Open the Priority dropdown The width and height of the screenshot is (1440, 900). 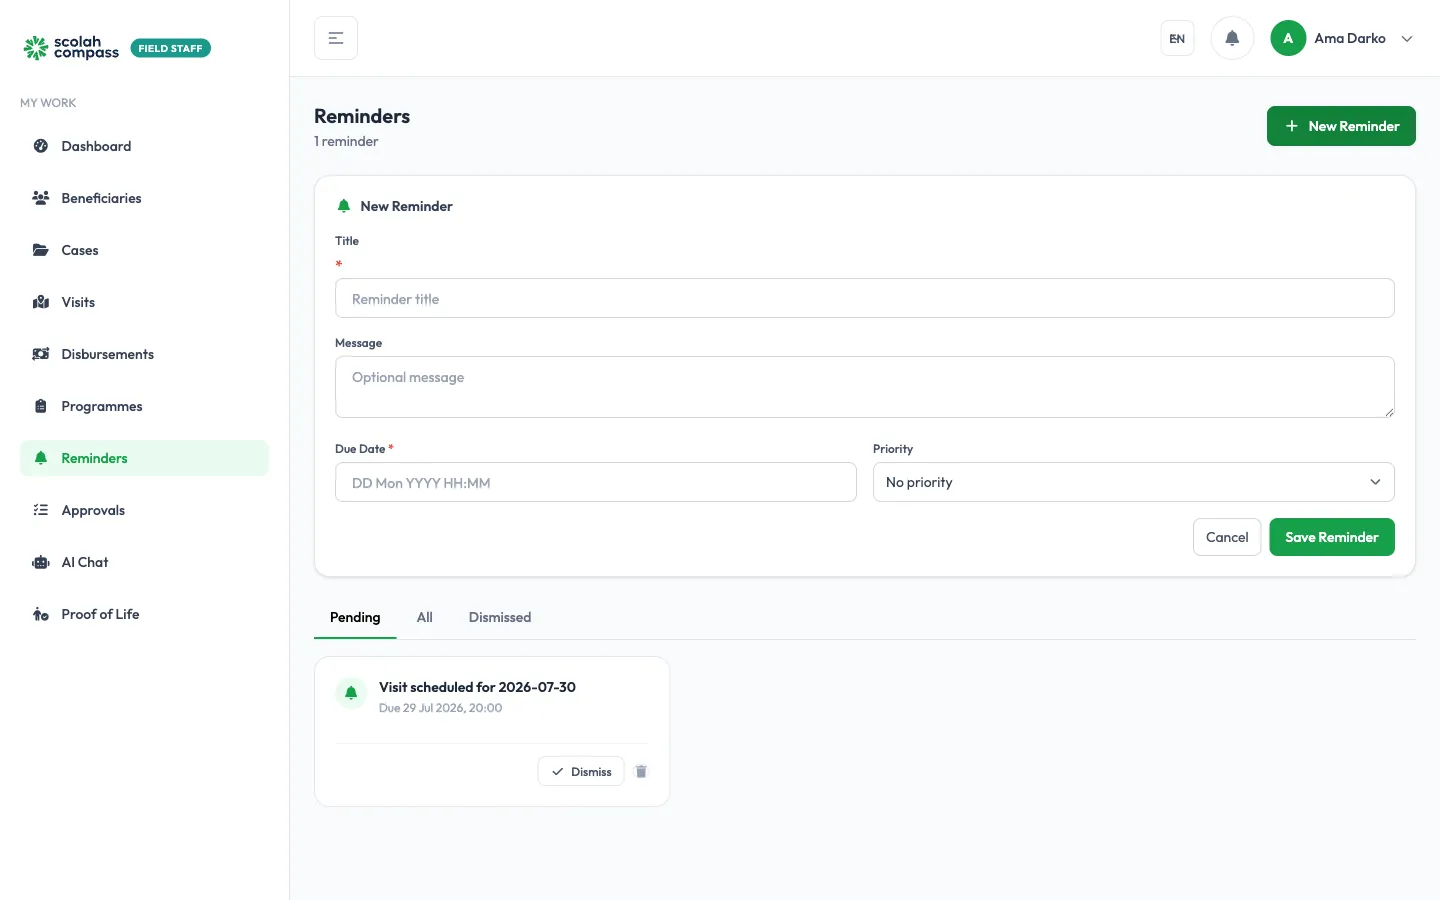coord(1133,482)
